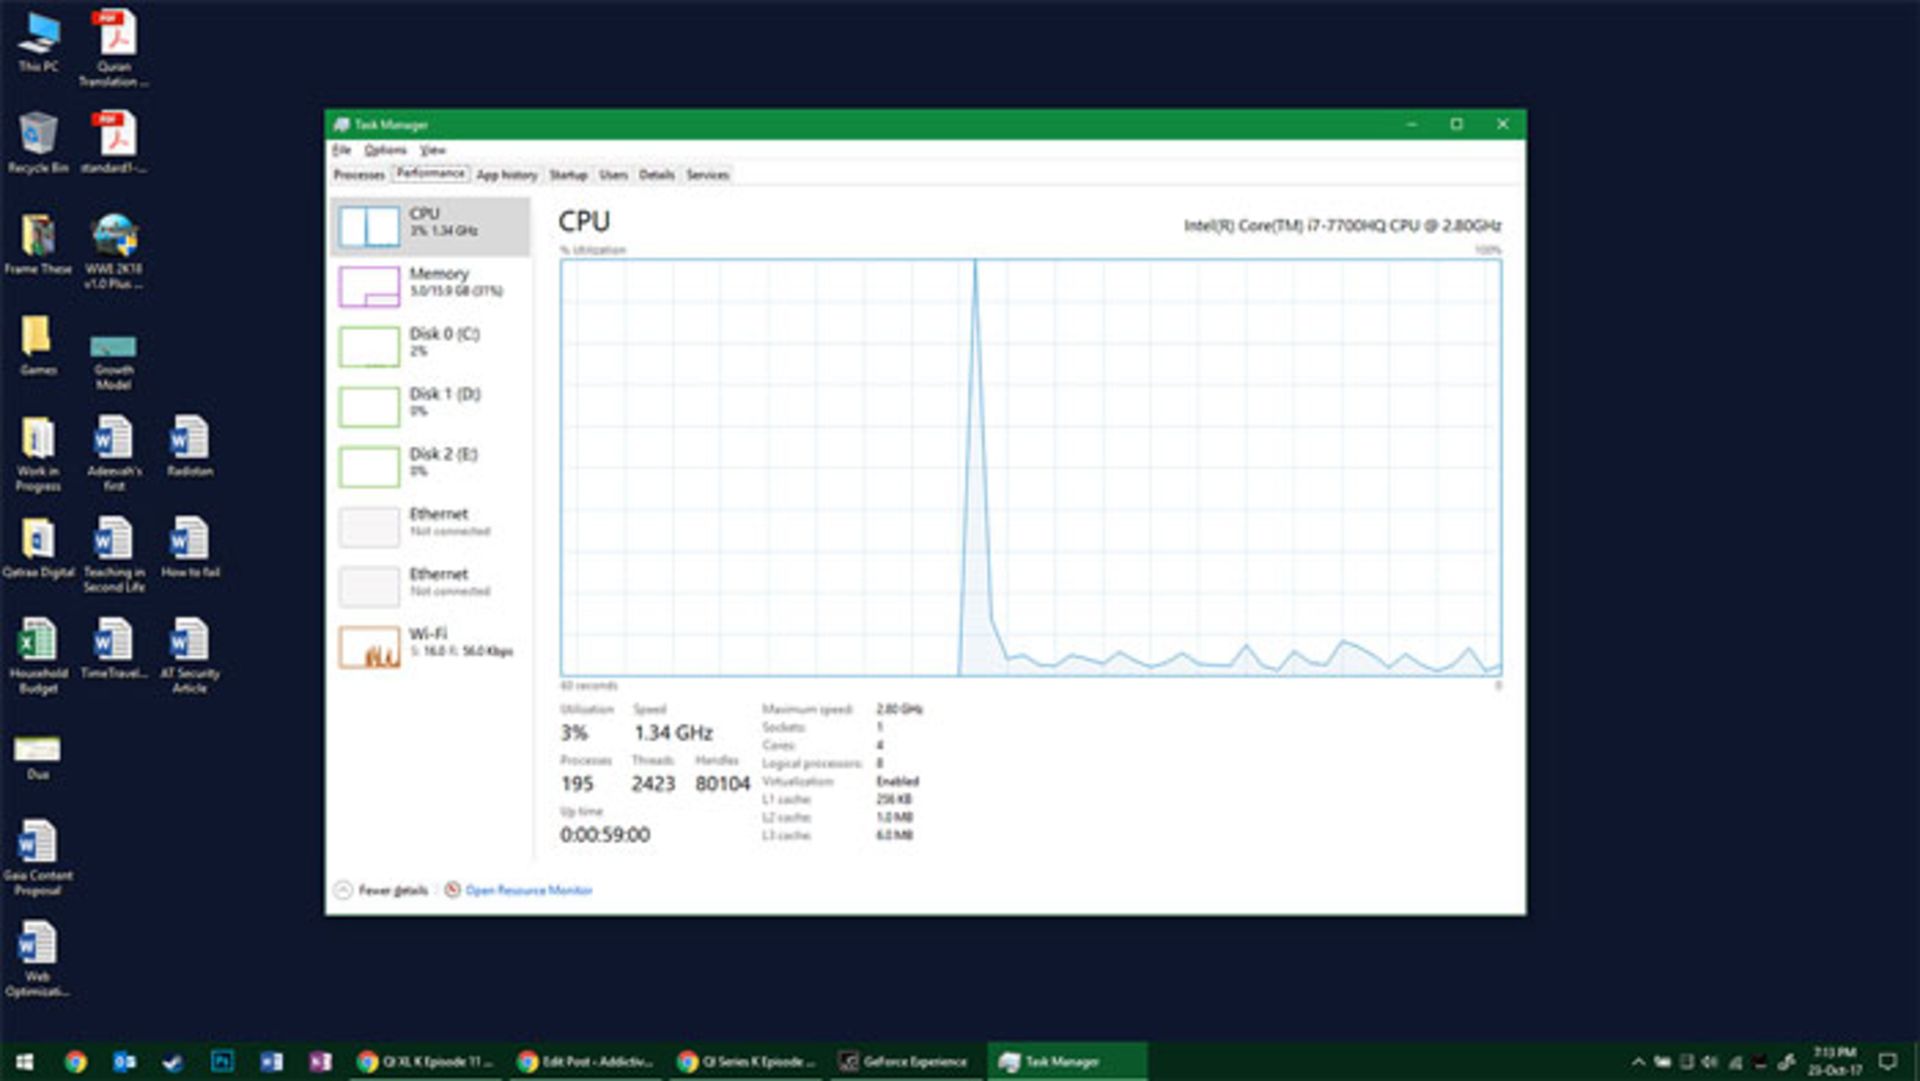This screenshot has width=1920, height=1081.
Task: Select the Growth Model desktop file
Action: [114, 360]
